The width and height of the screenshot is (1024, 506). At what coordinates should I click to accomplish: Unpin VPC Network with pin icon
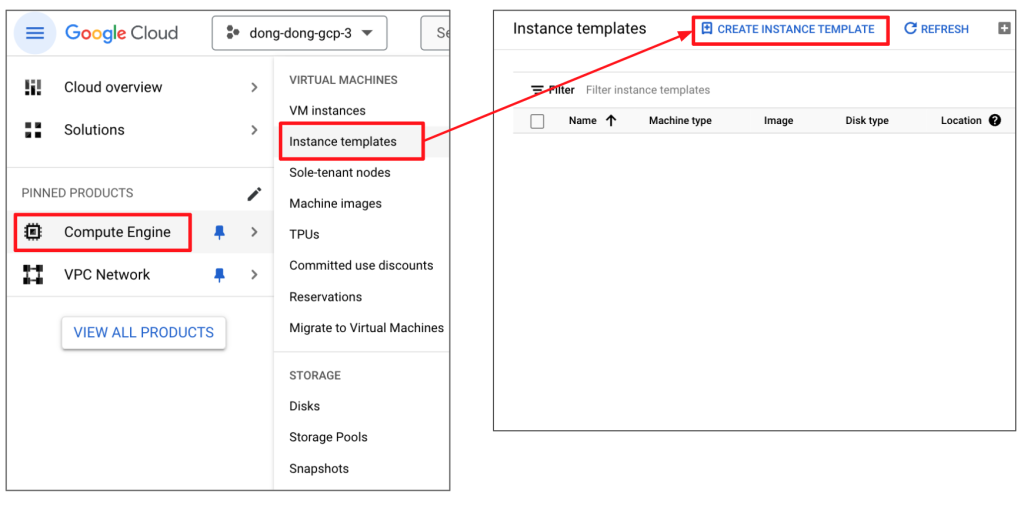click(219, 276)
